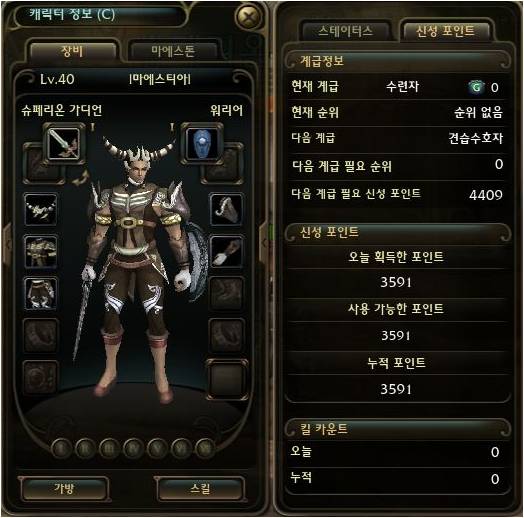524x518 pixels.
Task: Select the first round title slot
Action: tap(61, 448)
